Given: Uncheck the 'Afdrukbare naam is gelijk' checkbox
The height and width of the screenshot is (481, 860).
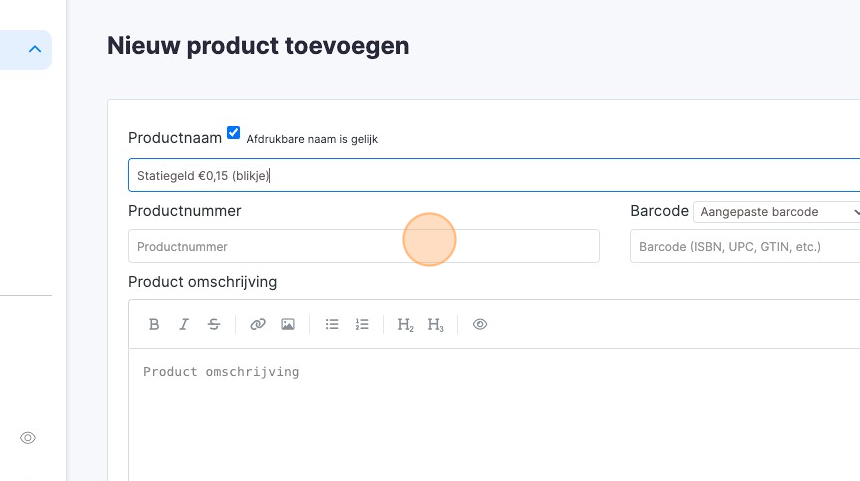Looking at the screenshot, I should [x=234, y=132].
